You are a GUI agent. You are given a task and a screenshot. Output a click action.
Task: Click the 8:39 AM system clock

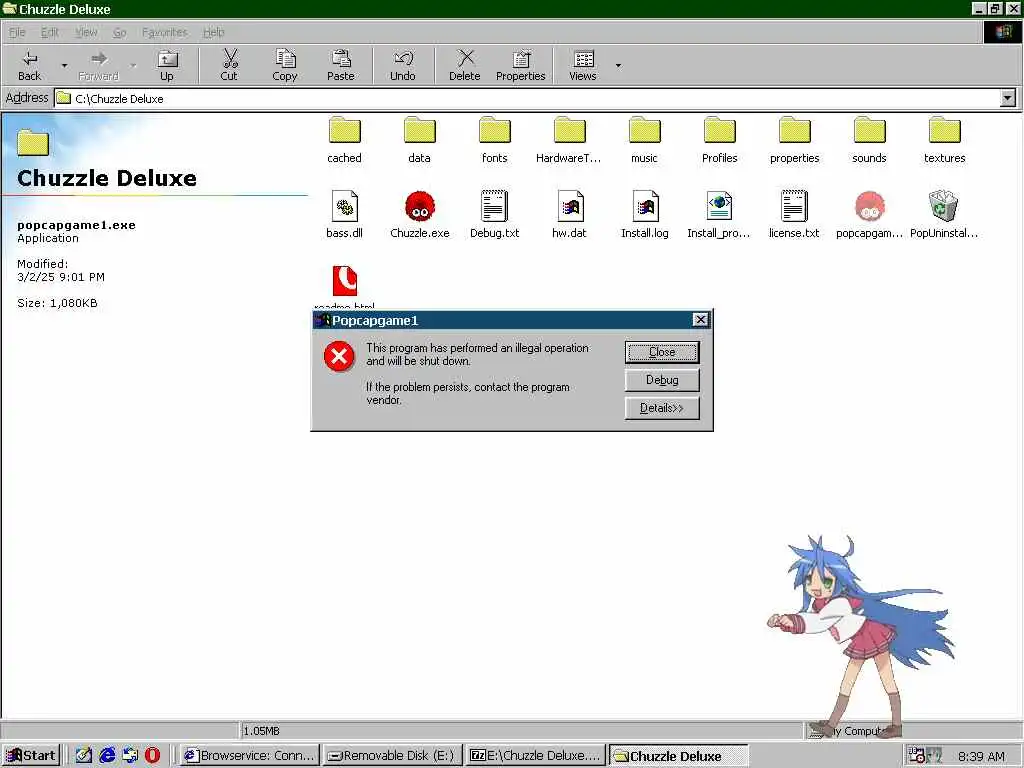(x=981, y=756)
